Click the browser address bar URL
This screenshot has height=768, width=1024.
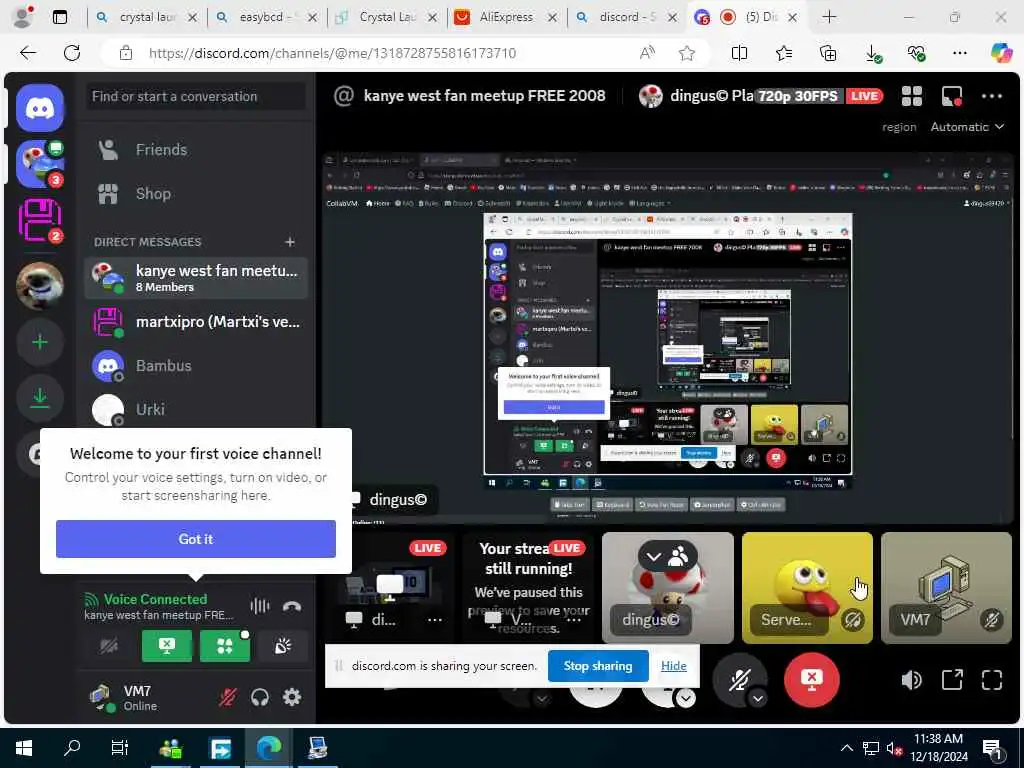pyautogui.click(x=332, y=53)
